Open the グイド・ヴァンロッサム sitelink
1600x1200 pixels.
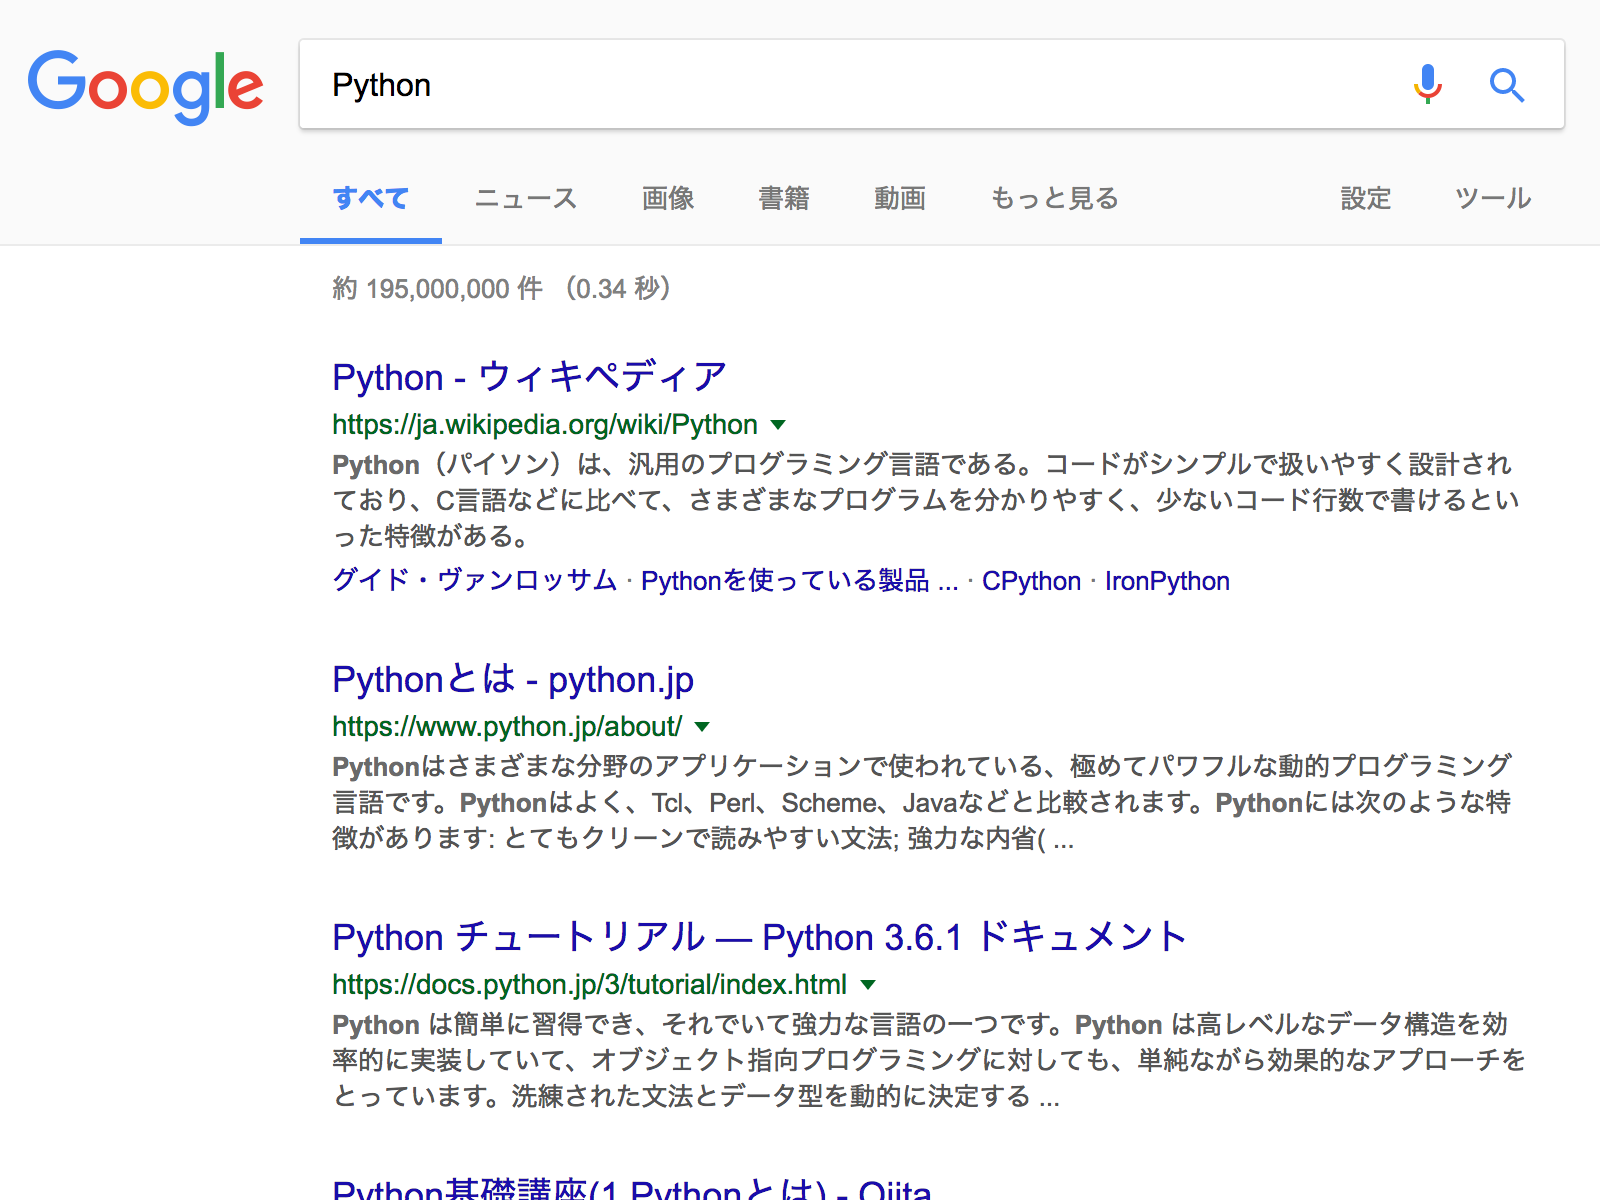click(x=474, y=580)
